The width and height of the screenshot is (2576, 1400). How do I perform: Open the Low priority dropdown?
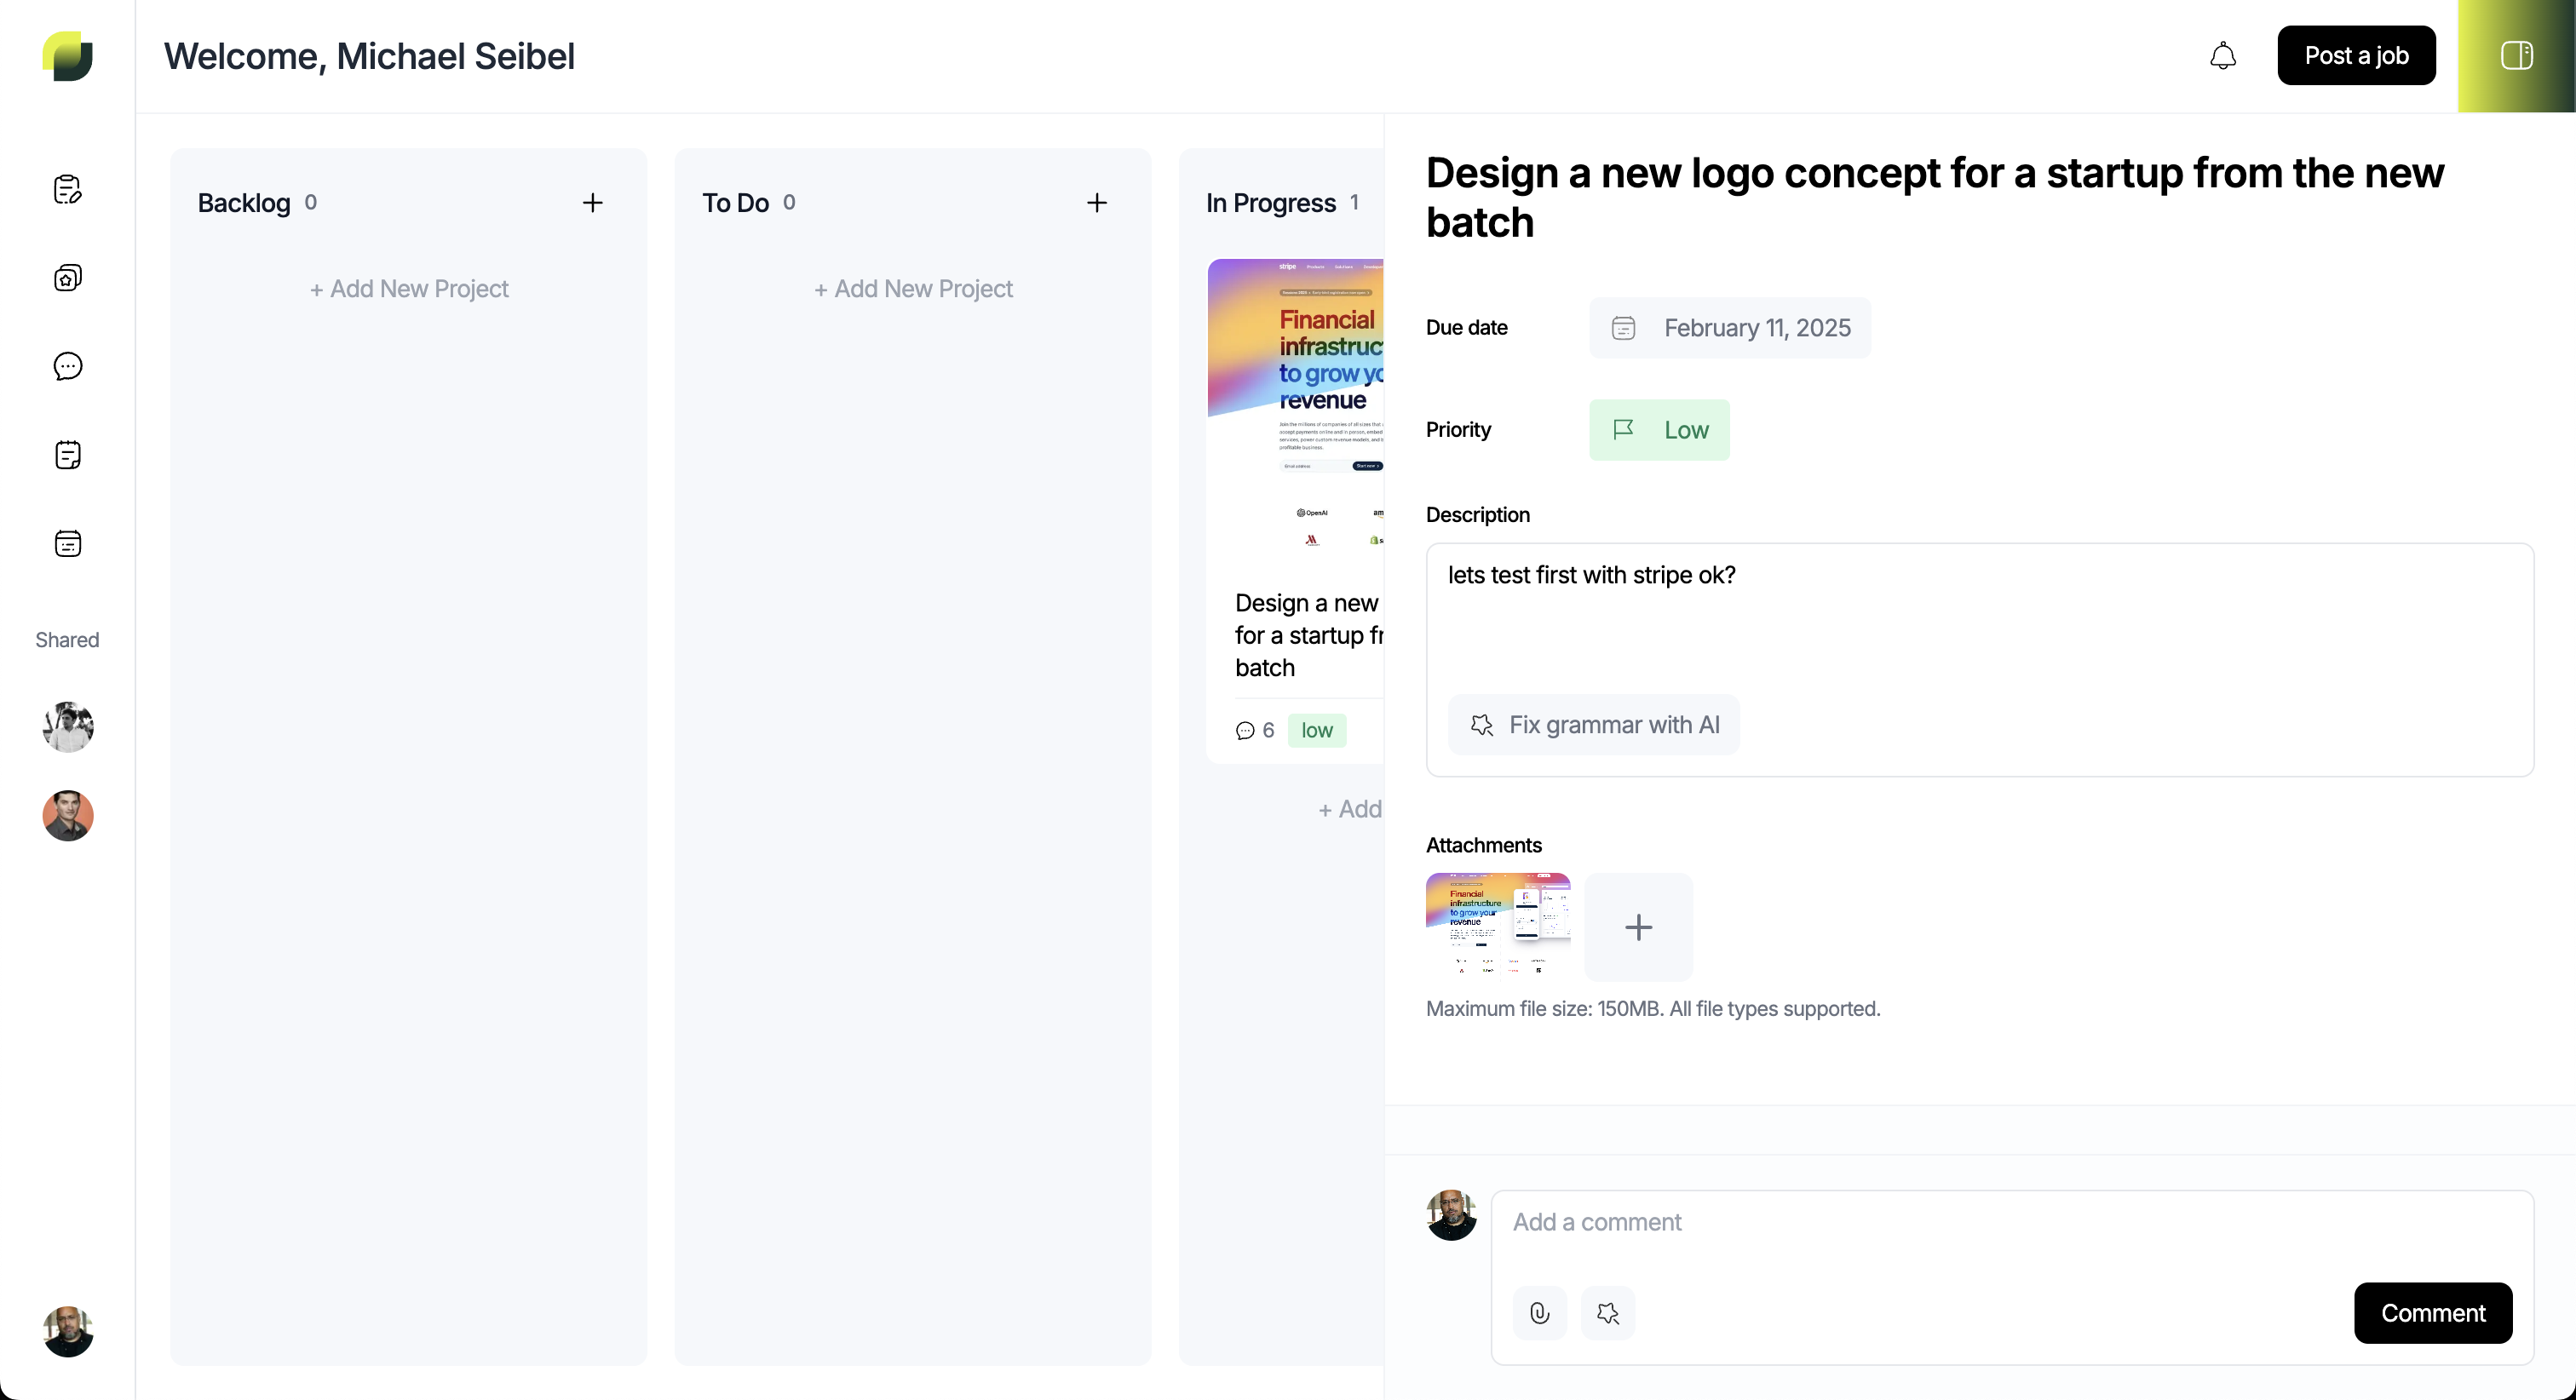[x=1659, y=430]
